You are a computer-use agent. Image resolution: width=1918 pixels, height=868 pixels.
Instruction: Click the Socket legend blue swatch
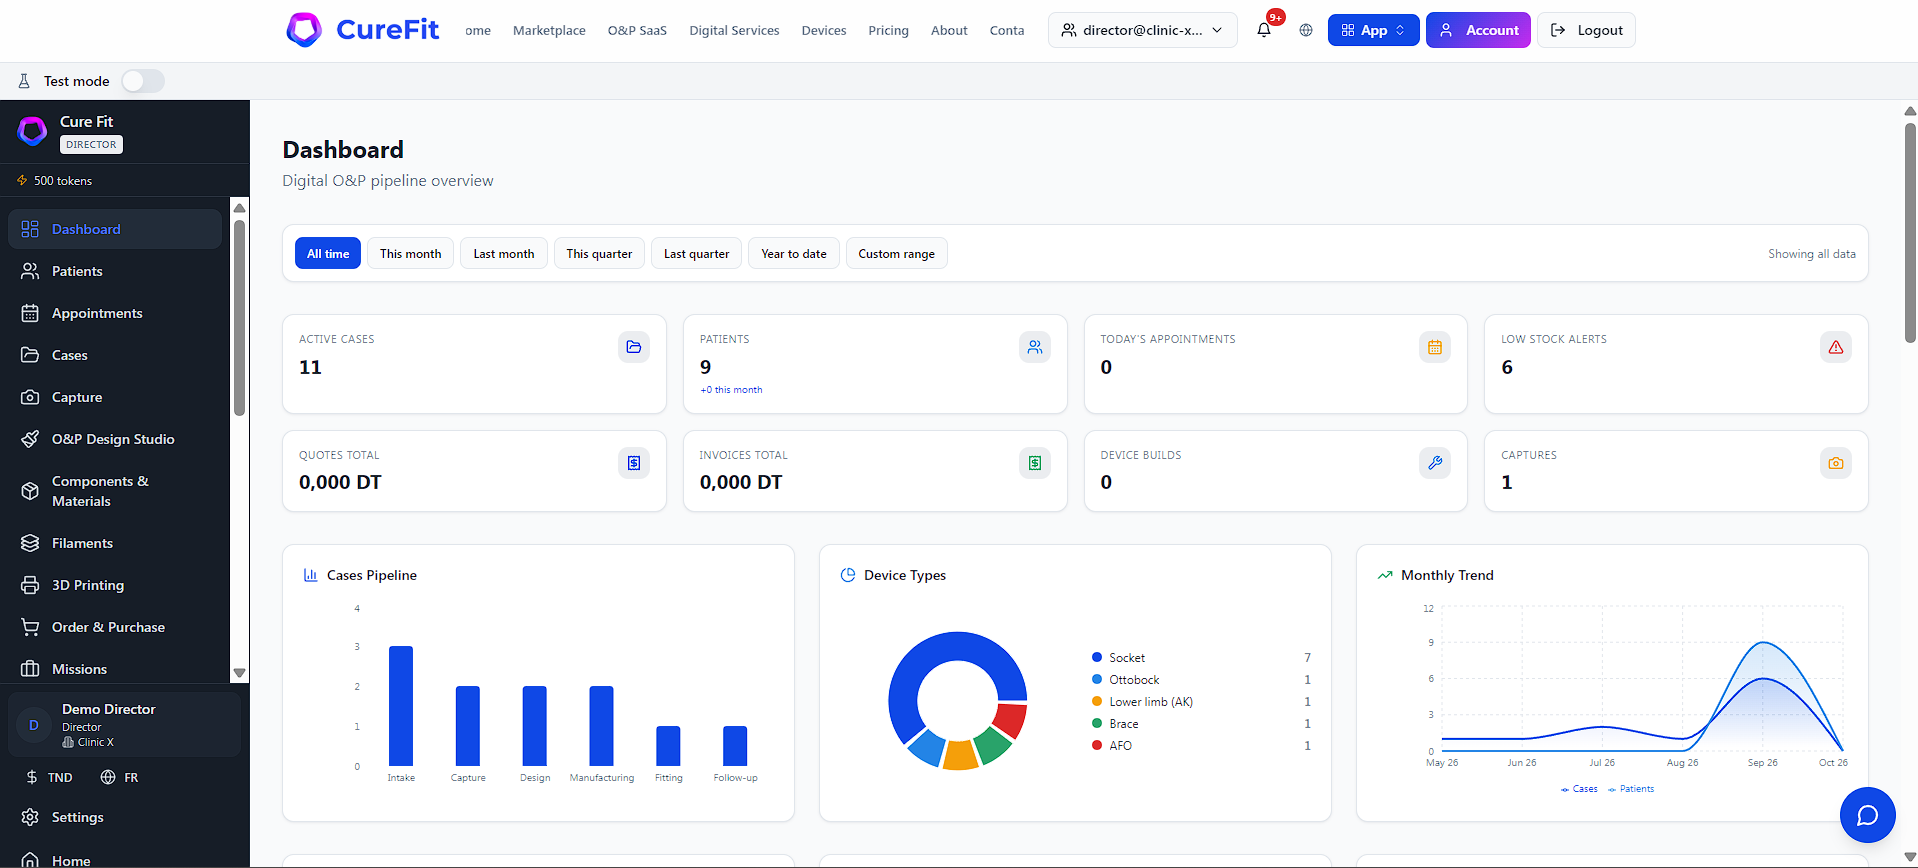coord(1097,657)
